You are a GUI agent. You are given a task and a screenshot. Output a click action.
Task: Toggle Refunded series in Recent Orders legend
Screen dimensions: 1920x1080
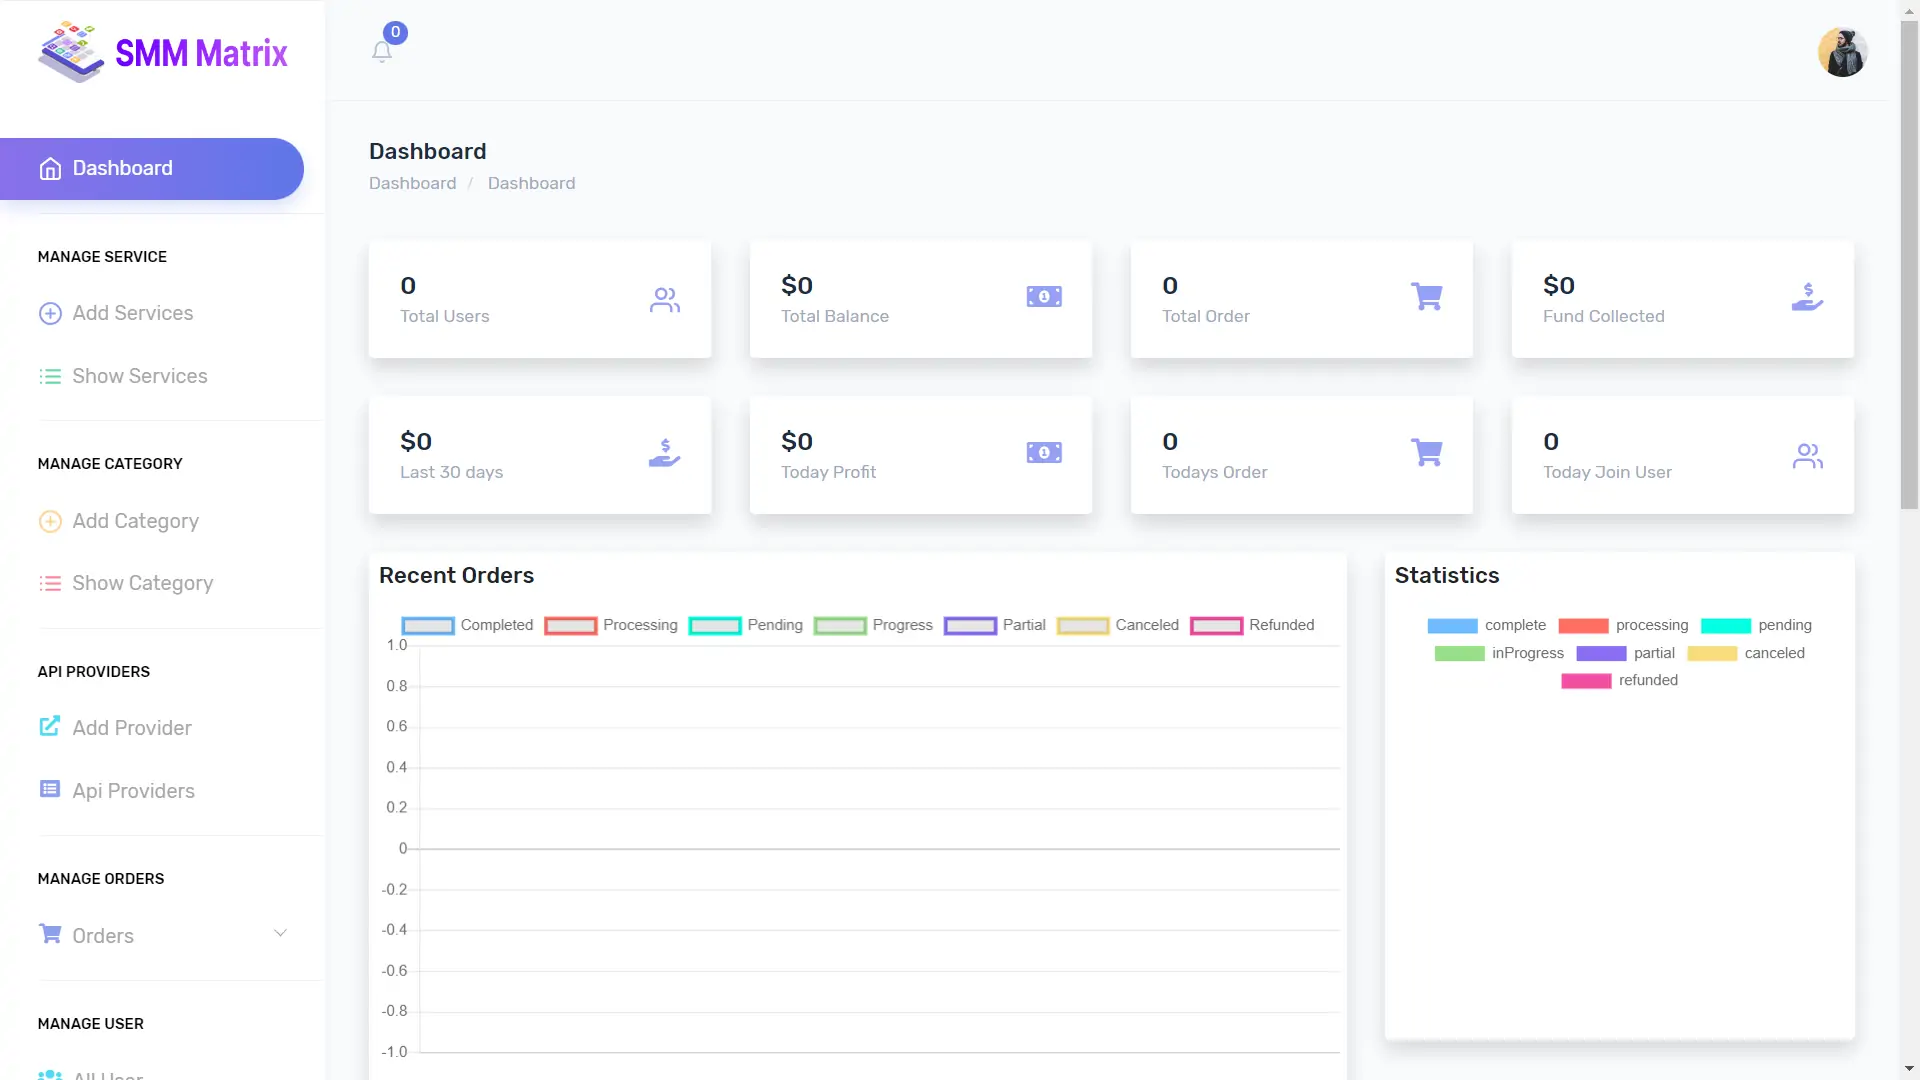(1216, 626)
